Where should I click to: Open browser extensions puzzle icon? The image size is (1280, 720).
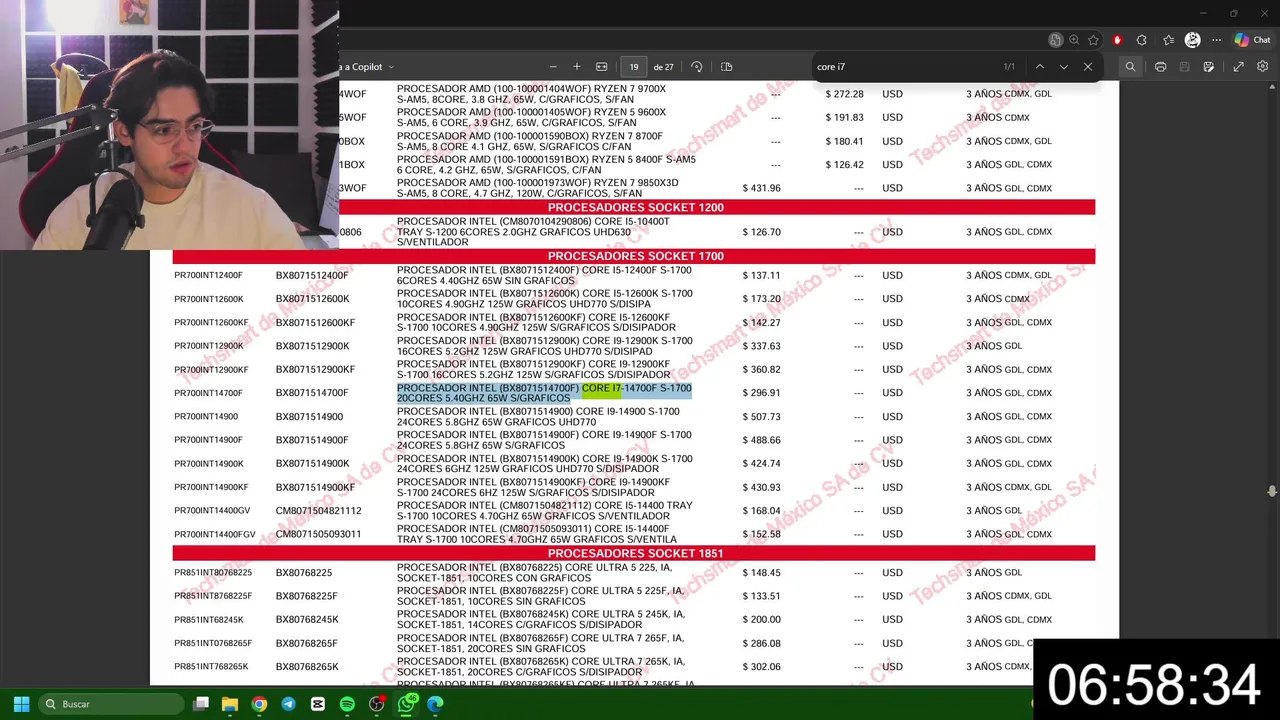tap(1142, 40)
